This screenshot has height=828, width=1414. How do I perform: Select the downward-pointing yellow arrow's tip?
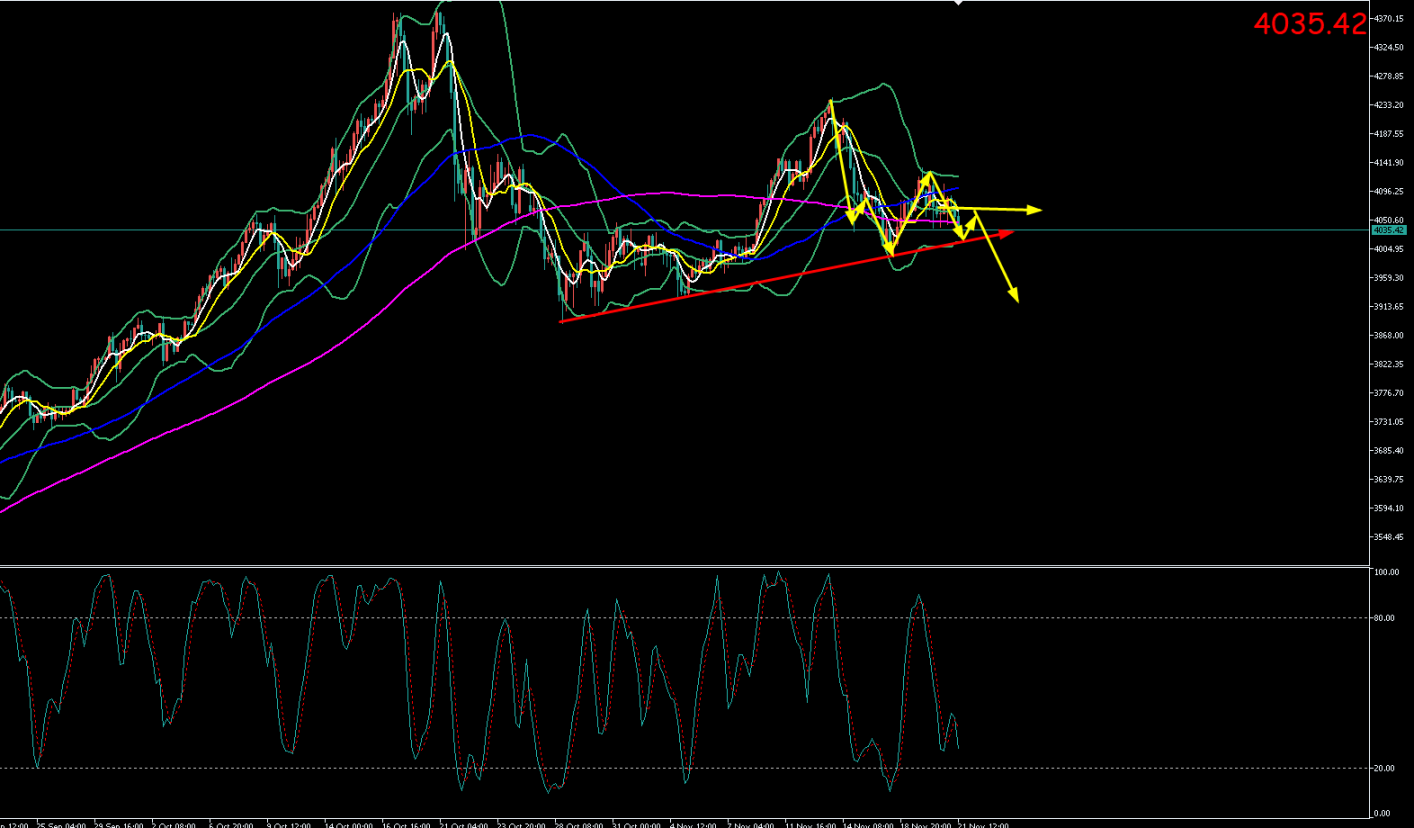1016,298
